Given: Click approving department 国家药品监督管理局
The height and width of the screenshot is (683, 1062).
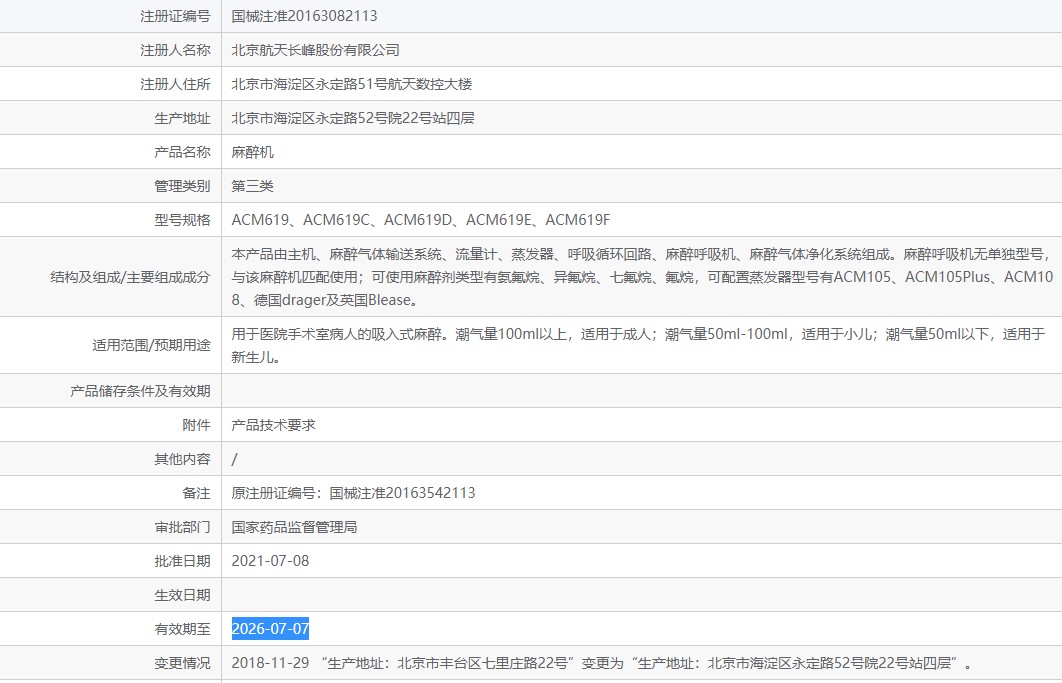Looking at the screenshot, I should 295,527.
